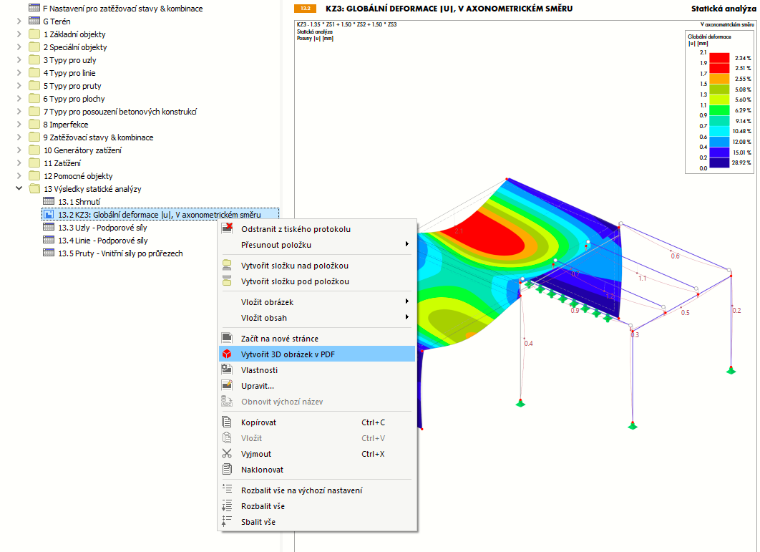Click the red legend color swatch at 2.34 %
This screenshot has height=552, width=760.
pyautogui.click(x=719, y=58)
